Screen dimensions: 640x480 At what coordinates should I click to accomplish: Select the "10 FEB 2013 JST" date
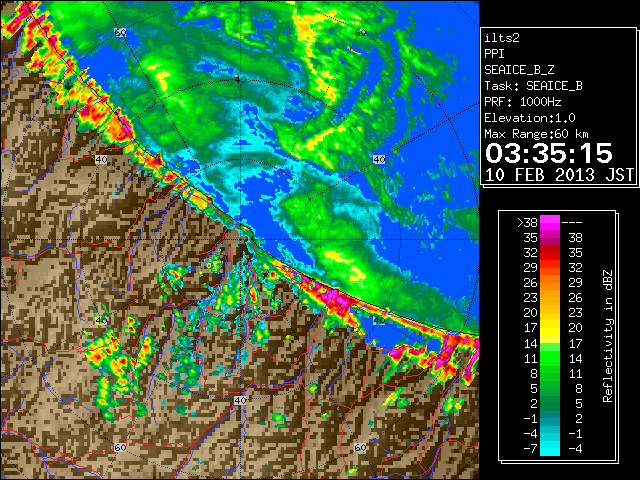(x=559, y=175)
